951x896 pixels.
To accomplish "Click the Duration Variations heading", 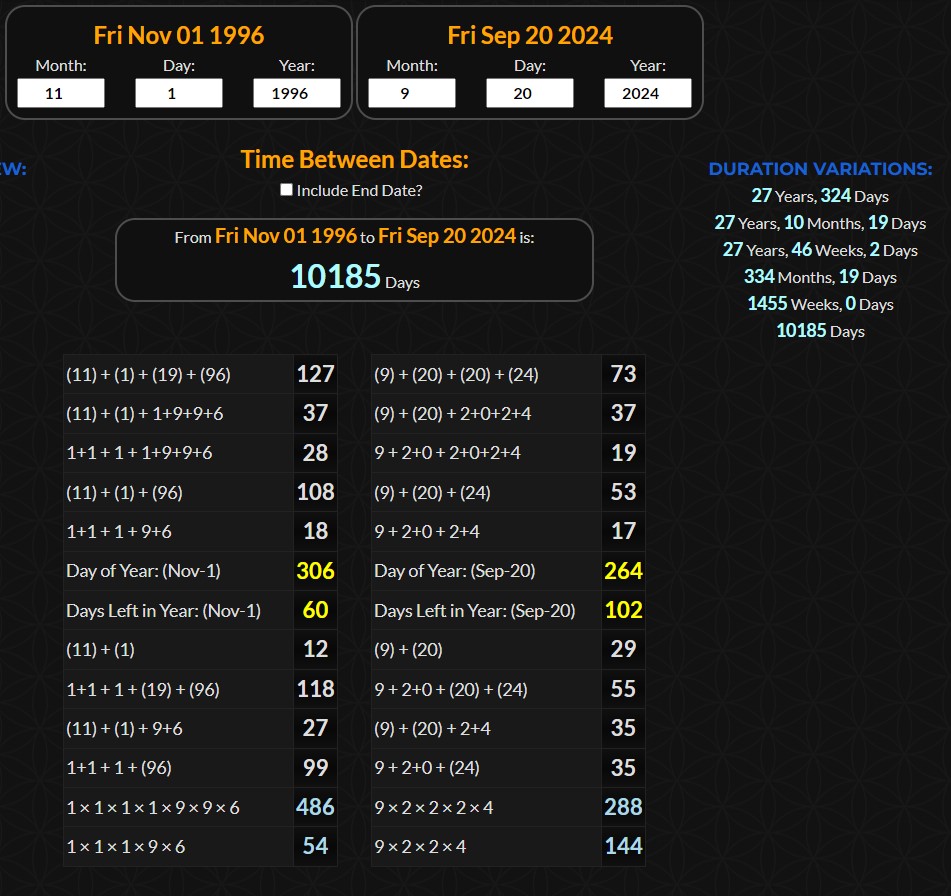I will (820, 169).
